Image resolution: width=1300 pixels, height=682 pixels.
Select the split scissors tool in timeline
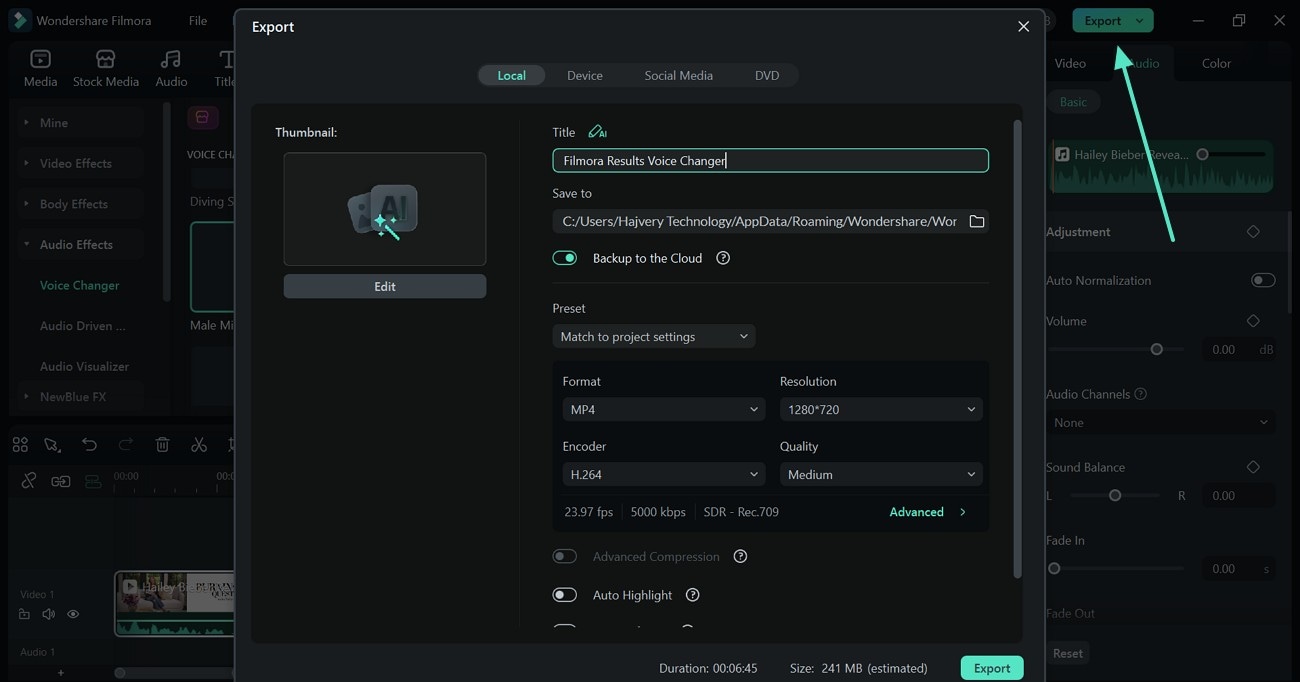click(x=199, y=445)
